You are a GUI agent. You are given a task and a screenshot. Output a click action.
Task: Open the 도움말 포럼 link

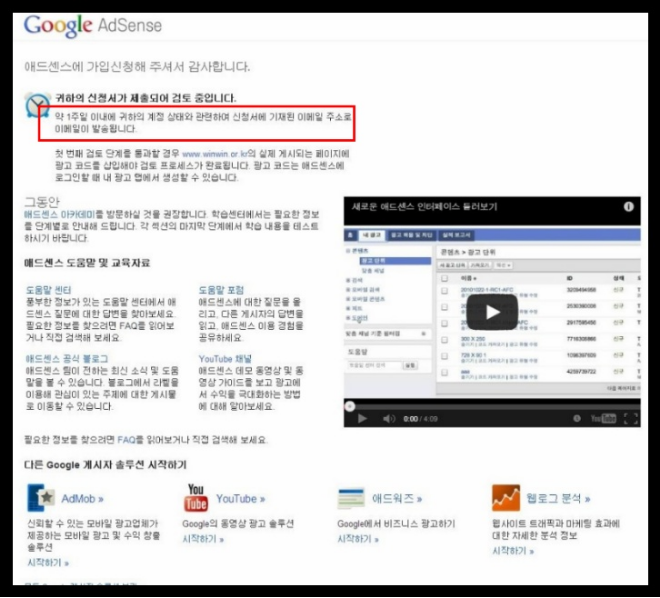pos(221,290)
